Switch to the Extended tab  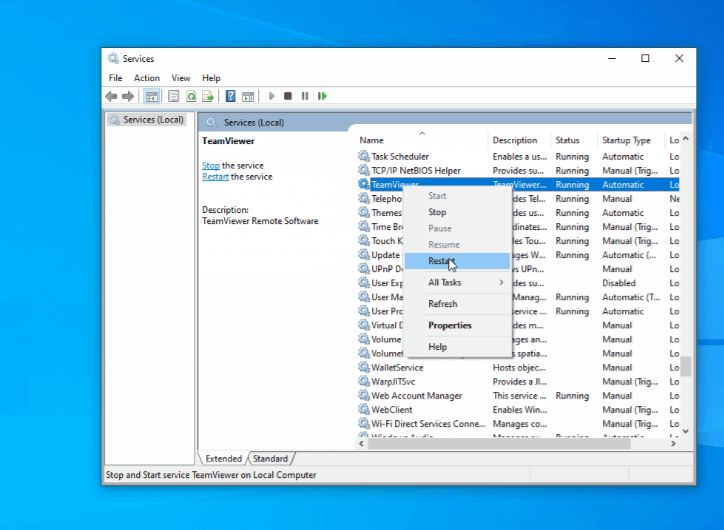pos(223,458)
